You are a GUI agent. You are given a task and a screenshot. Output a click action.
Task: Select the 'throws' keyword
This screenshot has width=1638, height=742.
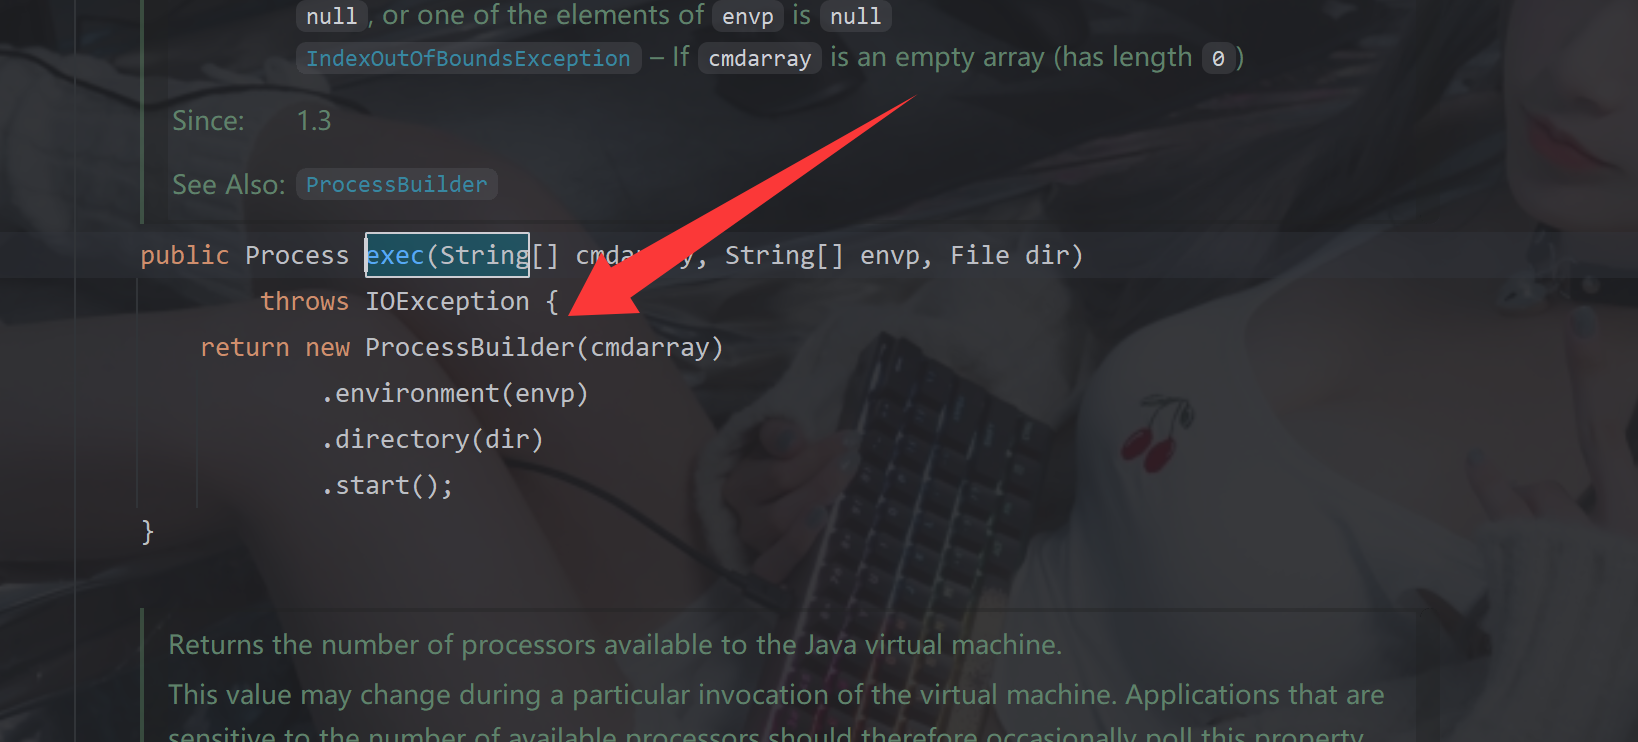coord(305,302)
